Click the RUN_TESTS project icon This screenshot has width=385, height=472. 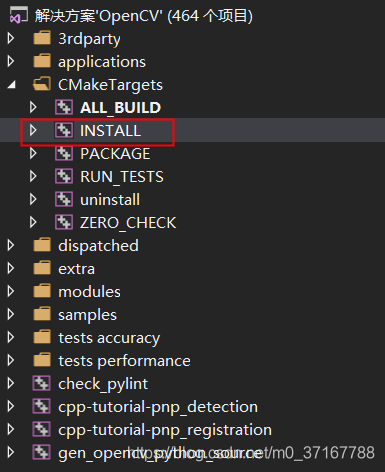(64, 176)
